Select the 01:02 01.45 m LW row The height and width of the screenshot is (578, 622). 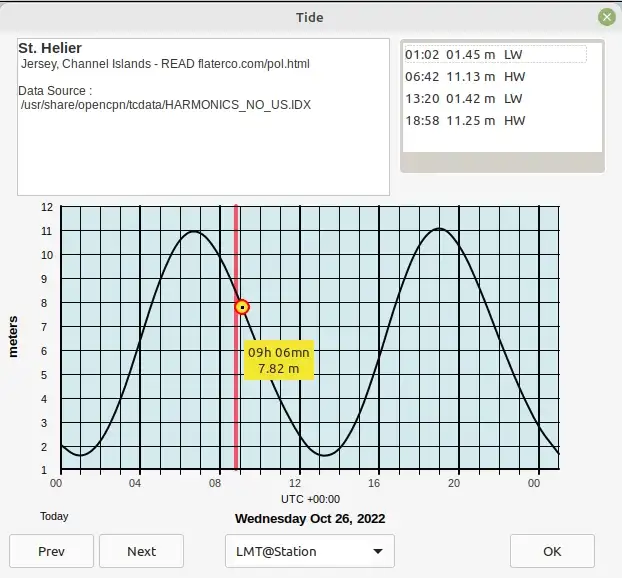click(x=495, y=54)
